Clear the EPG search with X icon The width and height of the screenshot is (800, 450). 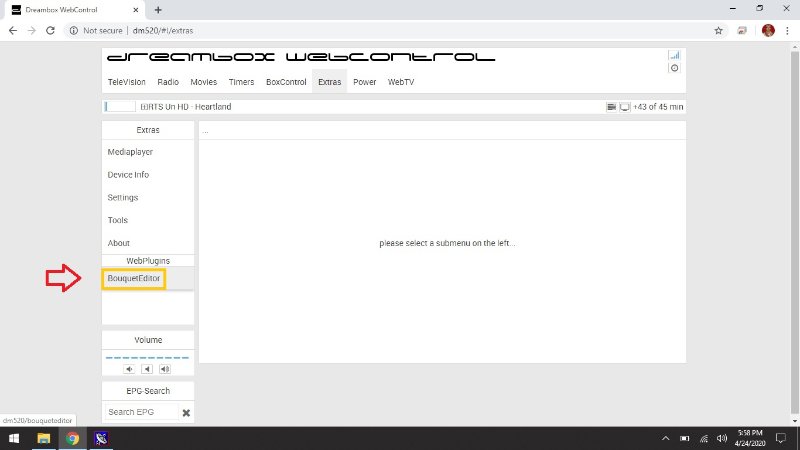(x=186, y=412)
